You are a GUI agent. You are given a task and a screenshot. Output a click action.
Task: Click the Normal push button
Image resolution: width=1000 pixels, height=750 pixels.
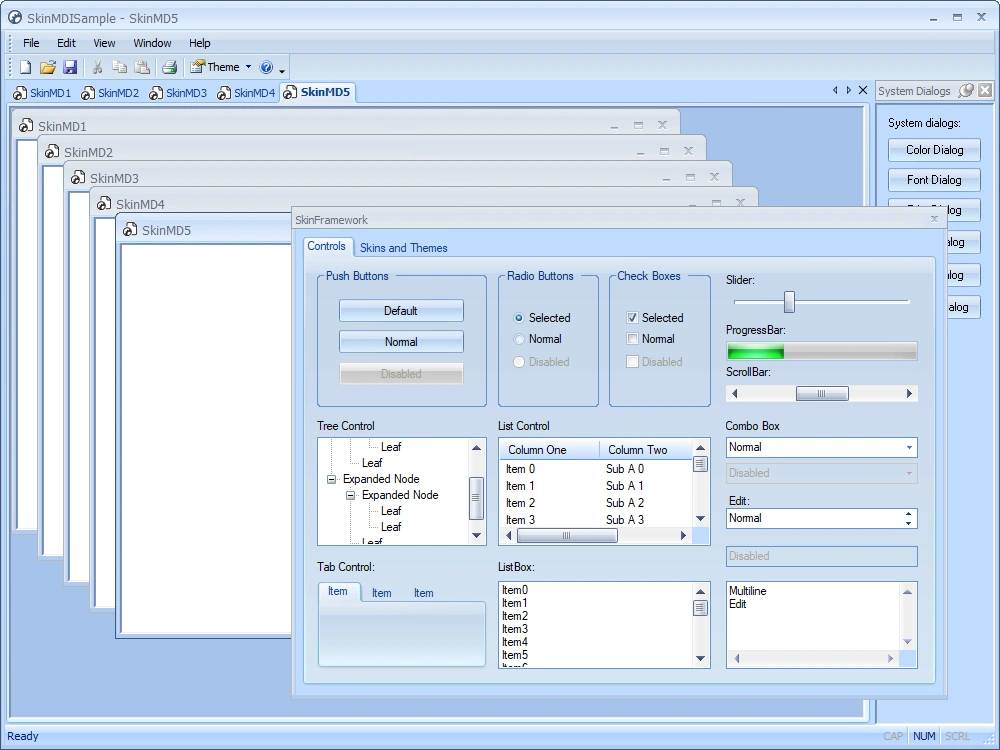click(x=401, y=342)
